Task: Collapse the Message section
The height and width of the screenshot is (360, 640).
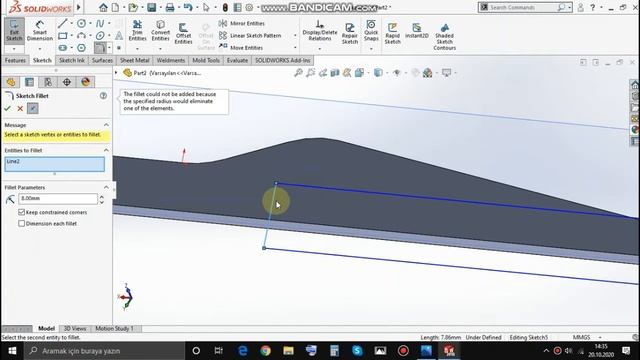Action: click(107, 125)
